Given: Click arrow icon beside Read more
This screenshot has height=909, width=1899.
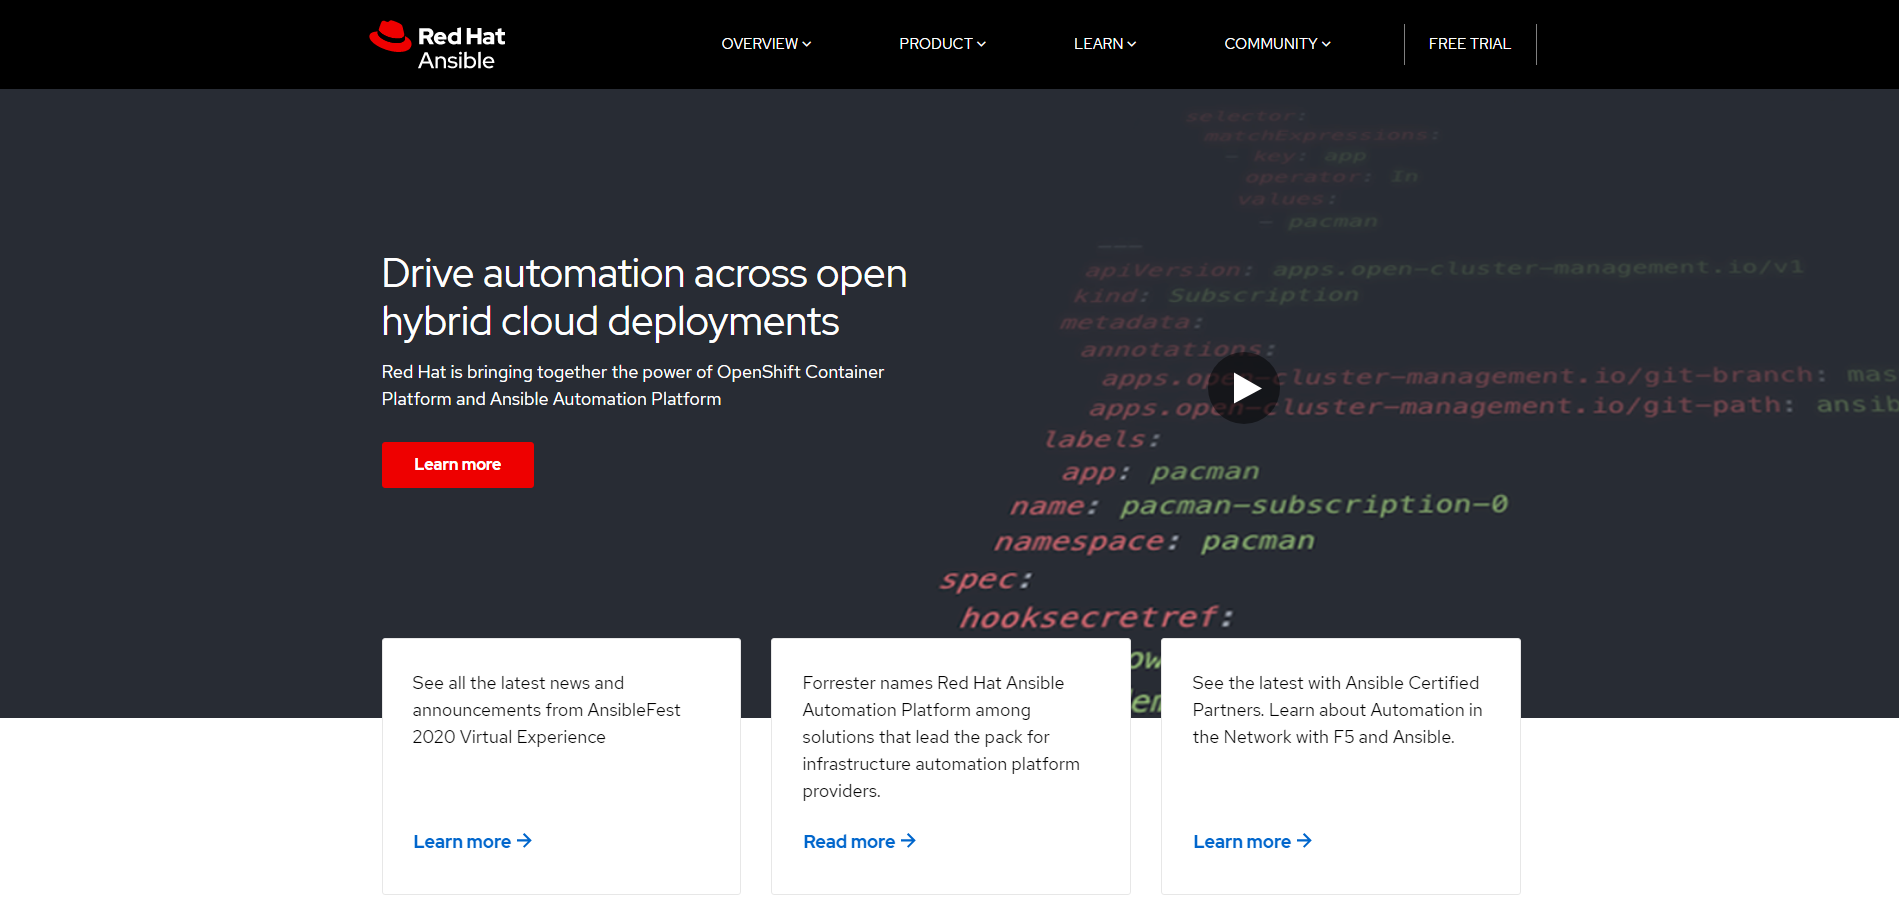Looking at the screenshot, I should pos(908,841).
